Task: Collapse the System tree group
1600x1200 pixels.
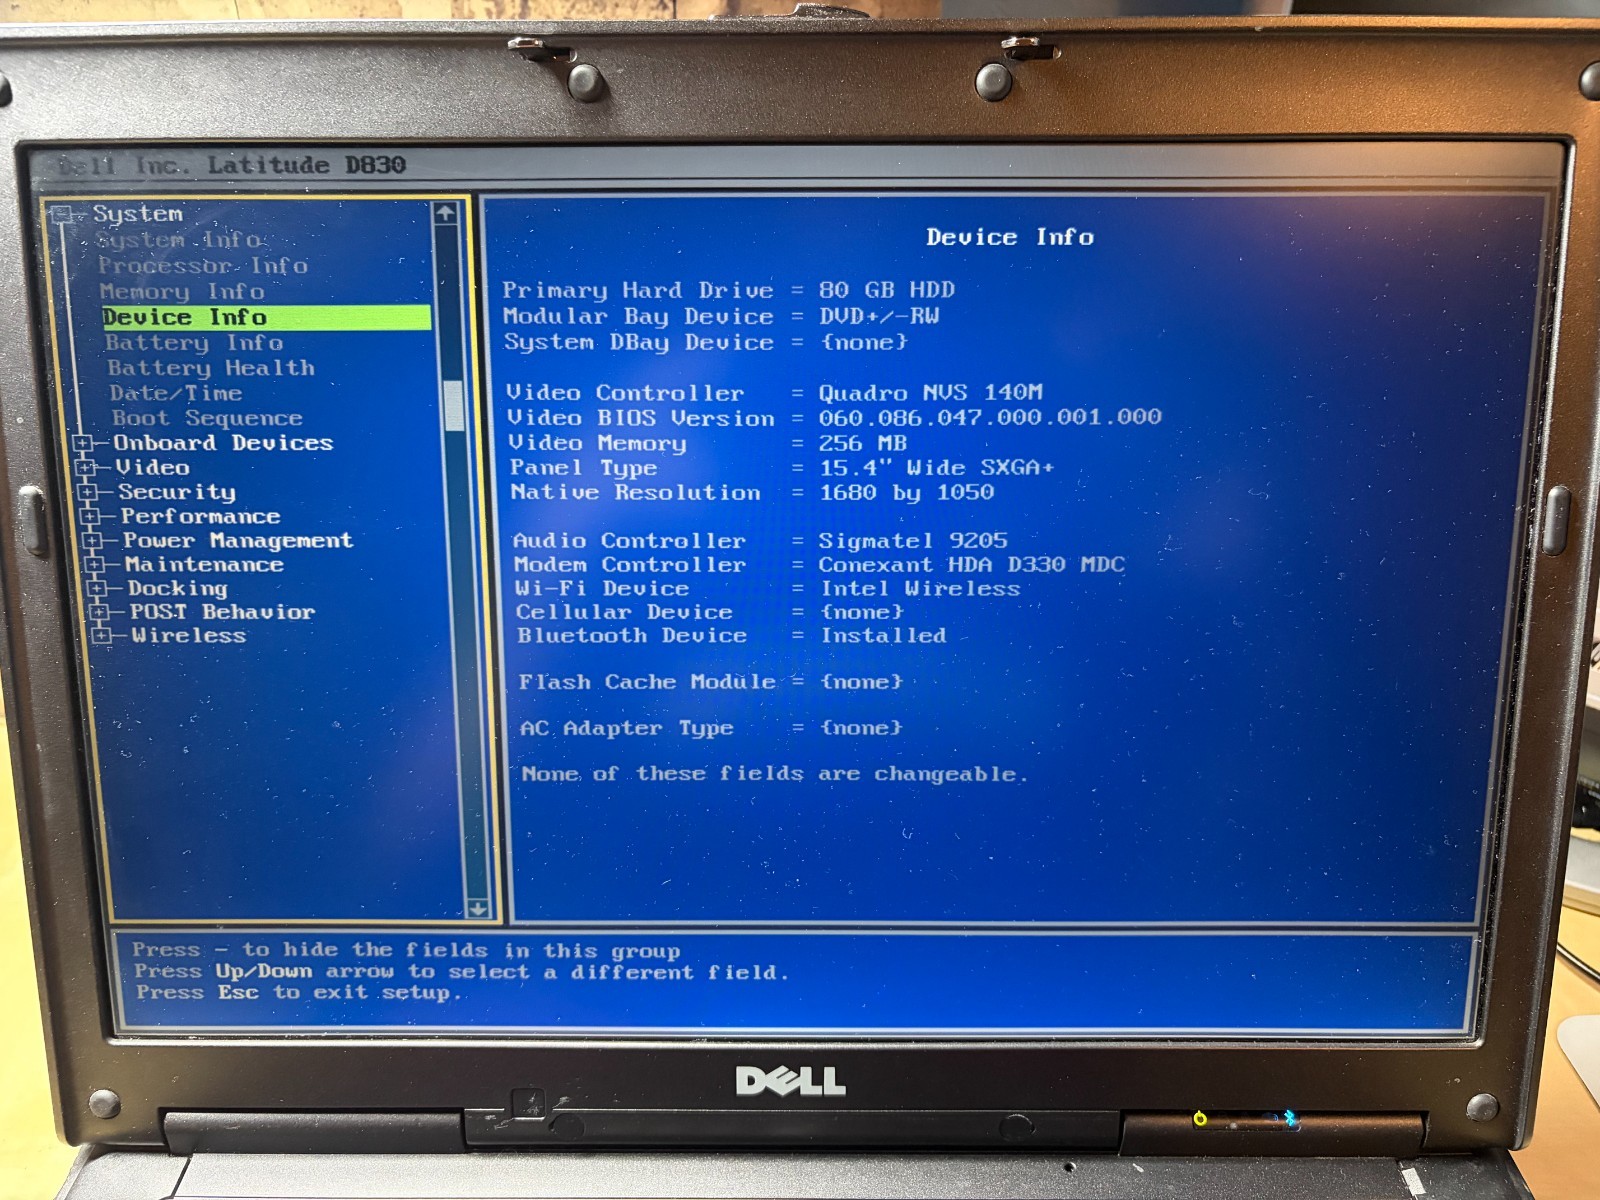Action: click(62, 214)
